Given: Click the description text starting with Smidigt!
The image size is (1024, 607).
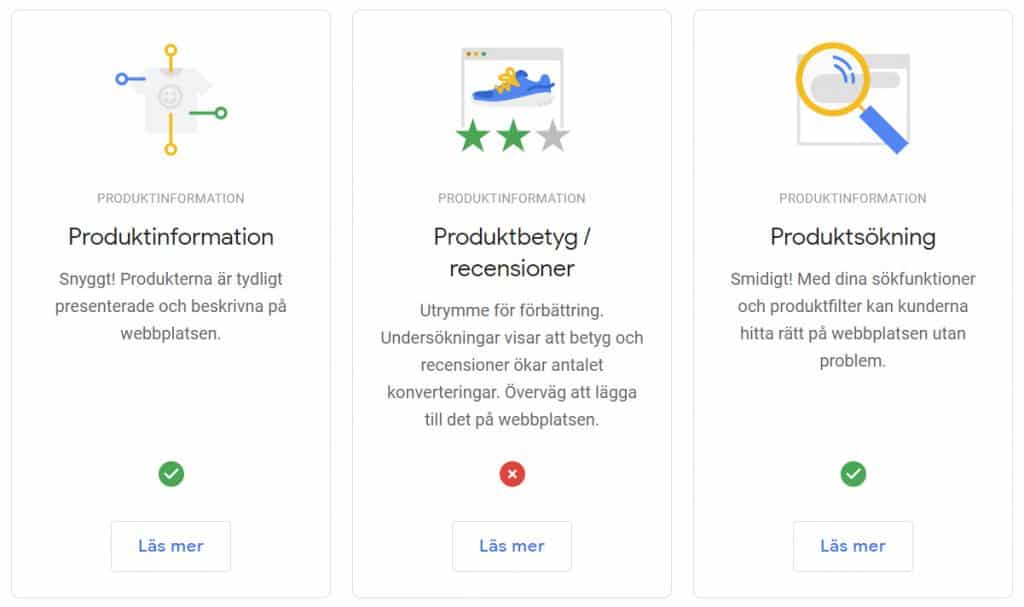Looking at the screenshot, I should (x=853, y=320).
